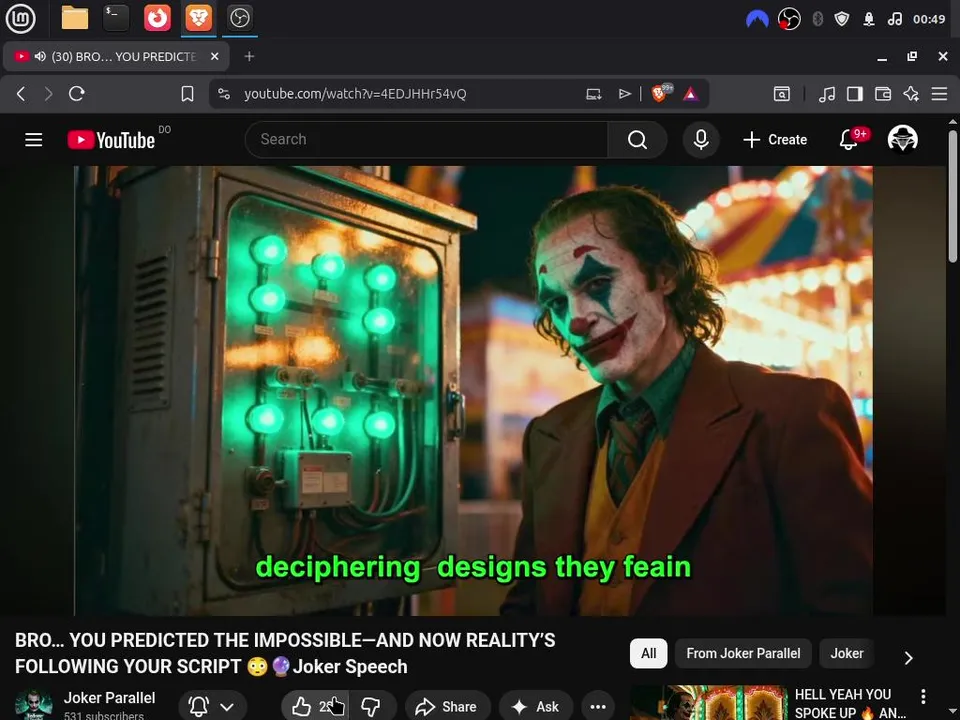Open the system notifications bell in the tray
The image size is (960, 720).
pos(869,19)
